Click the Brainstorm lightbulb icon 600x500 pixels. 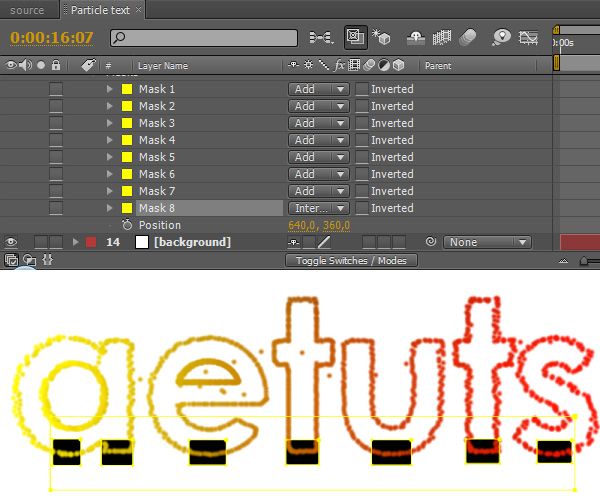(x=501, y=37)
